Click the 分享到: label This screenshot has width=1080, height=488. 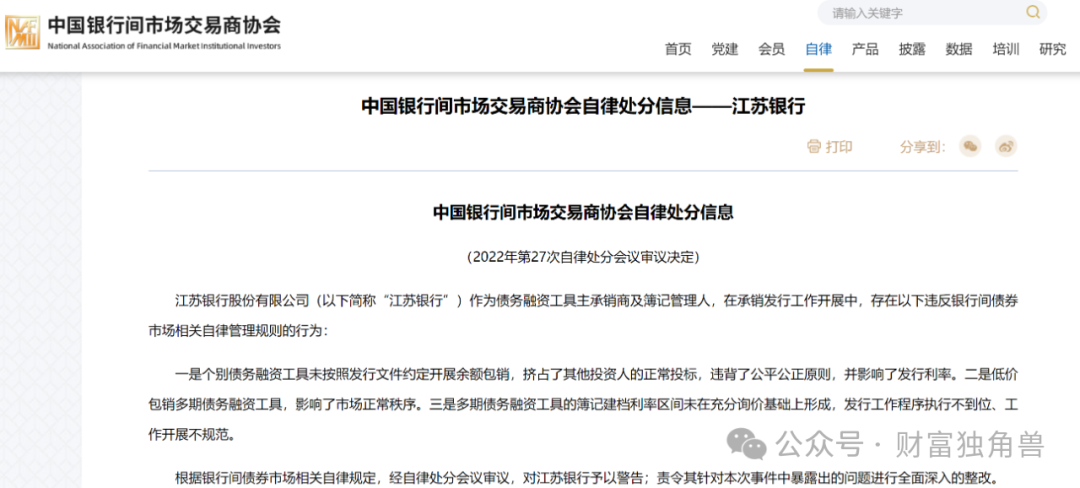pyautogui.click(x=923, y=147)
